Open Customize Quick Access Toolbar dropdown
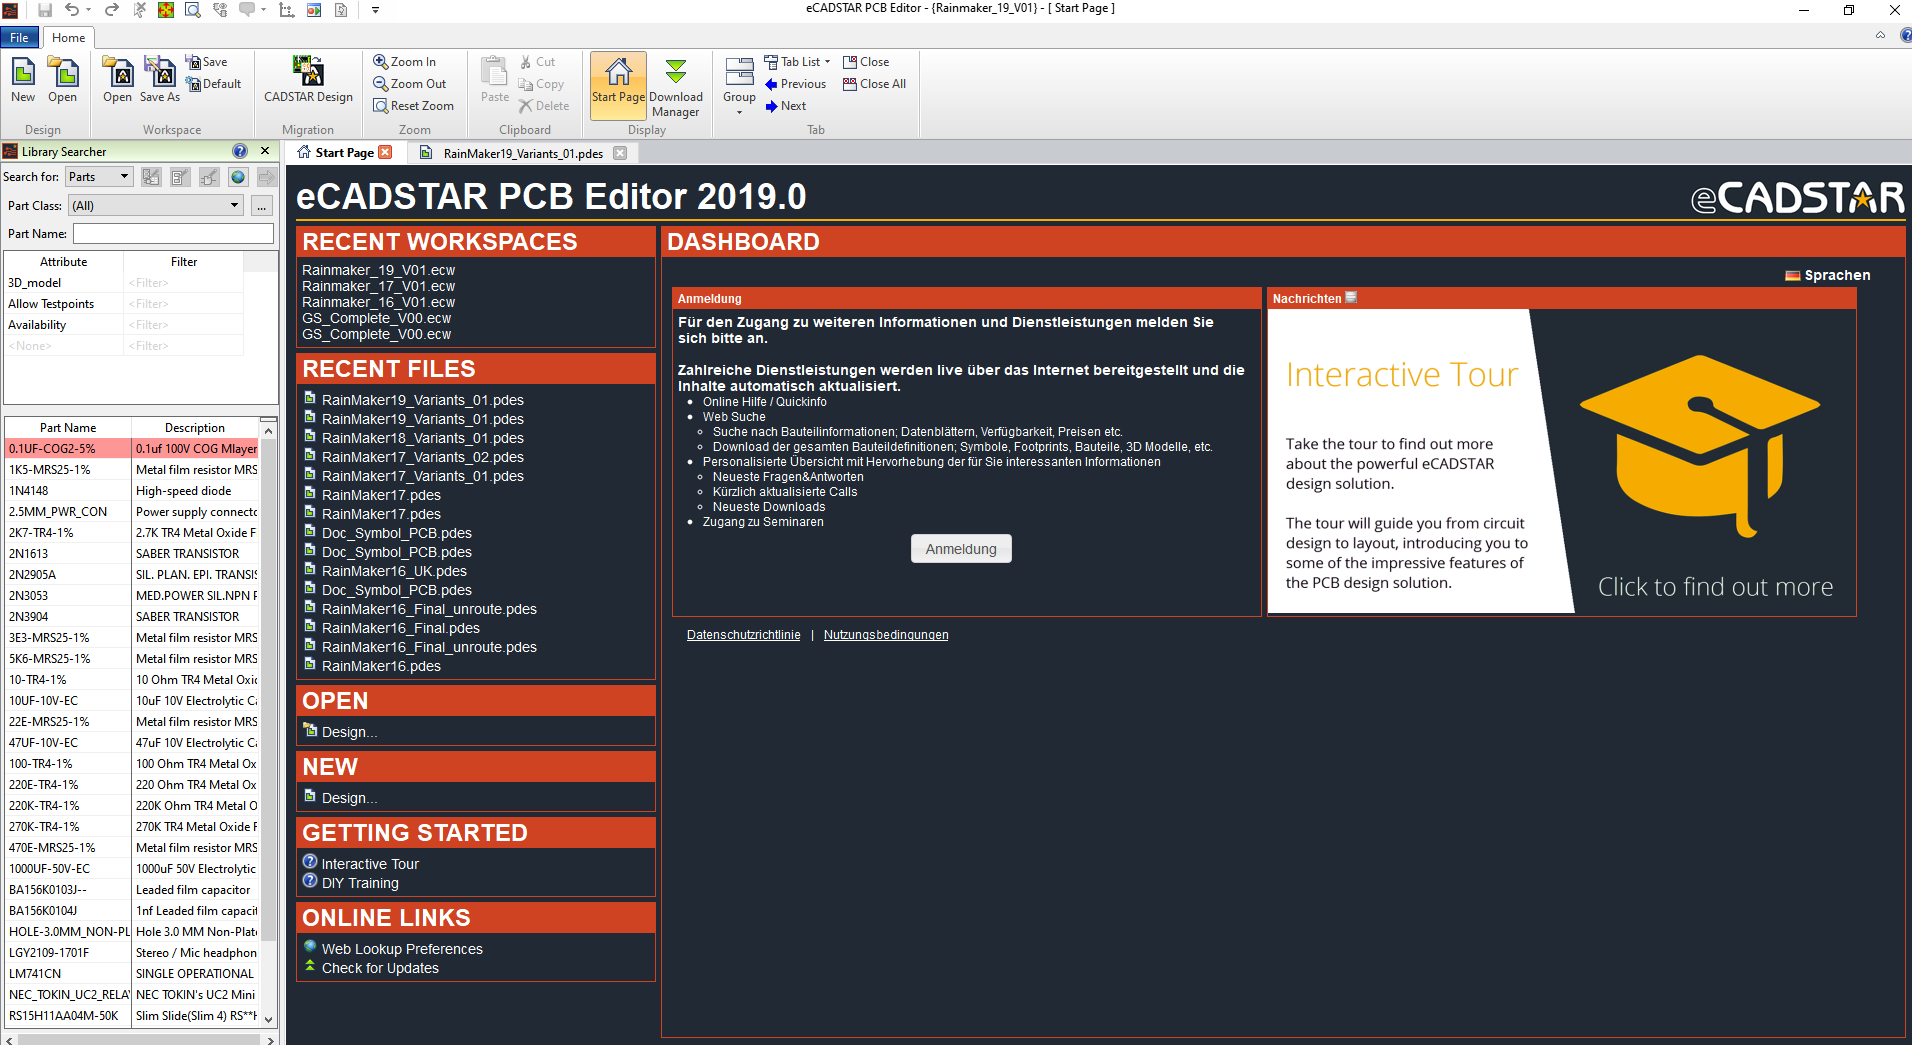This screenshot has width=1912, height=1045. [x=375, y=10]
